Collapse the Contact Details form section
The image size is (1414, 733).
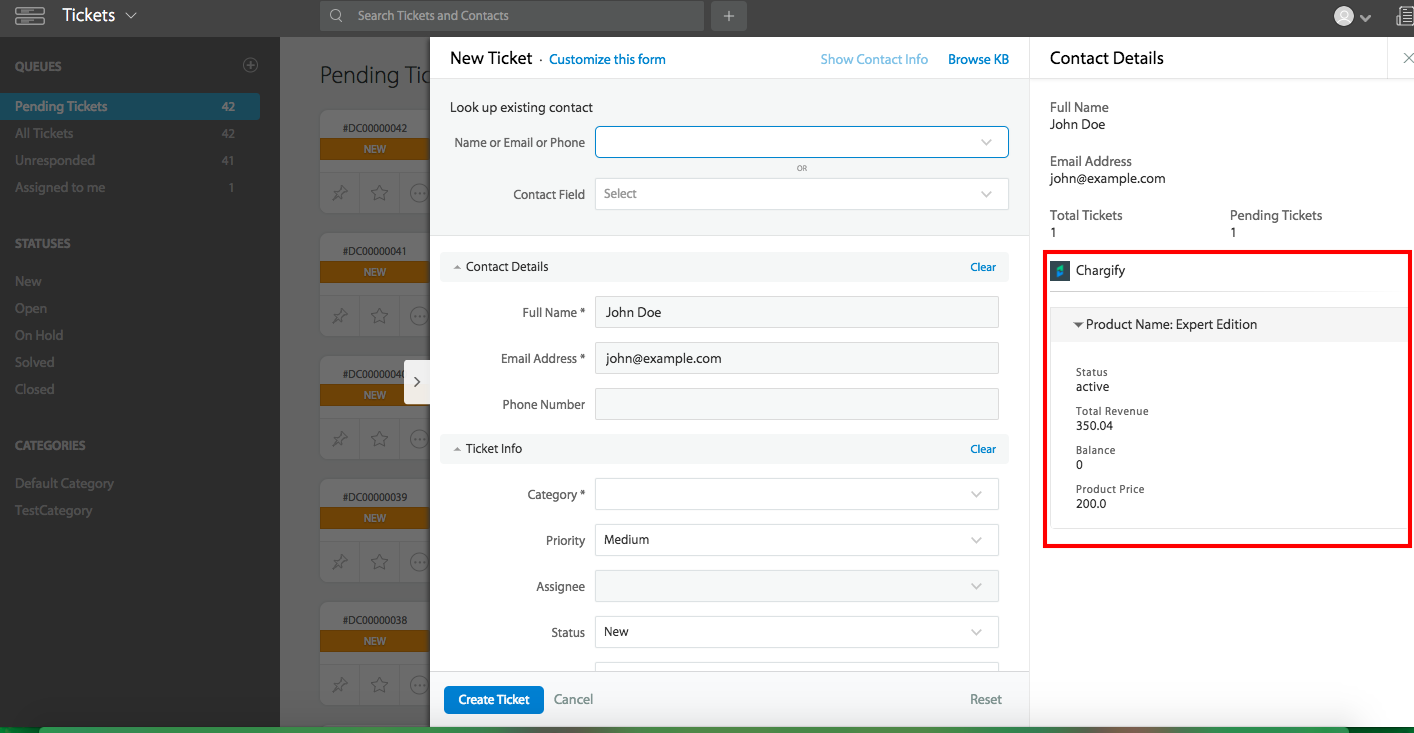pos(457,267)
